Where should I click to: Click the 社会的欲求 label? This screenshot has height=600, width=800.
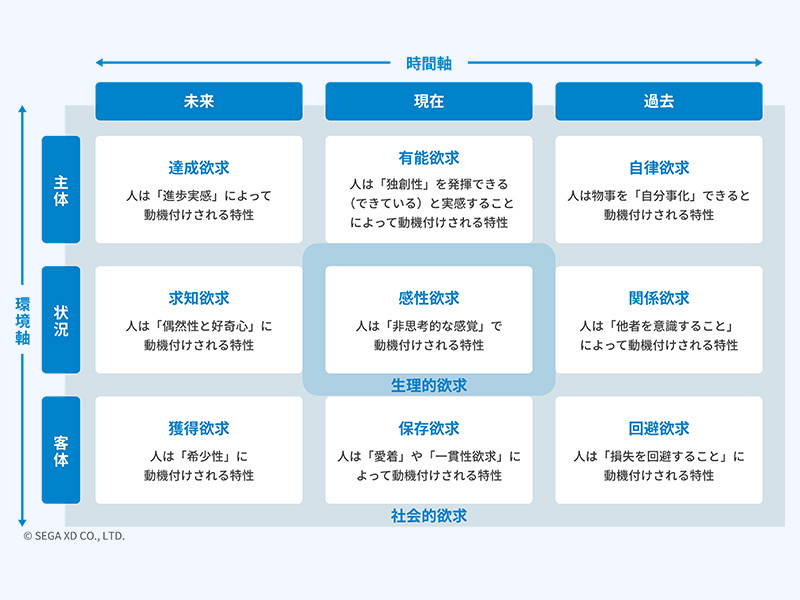point(429,516)
